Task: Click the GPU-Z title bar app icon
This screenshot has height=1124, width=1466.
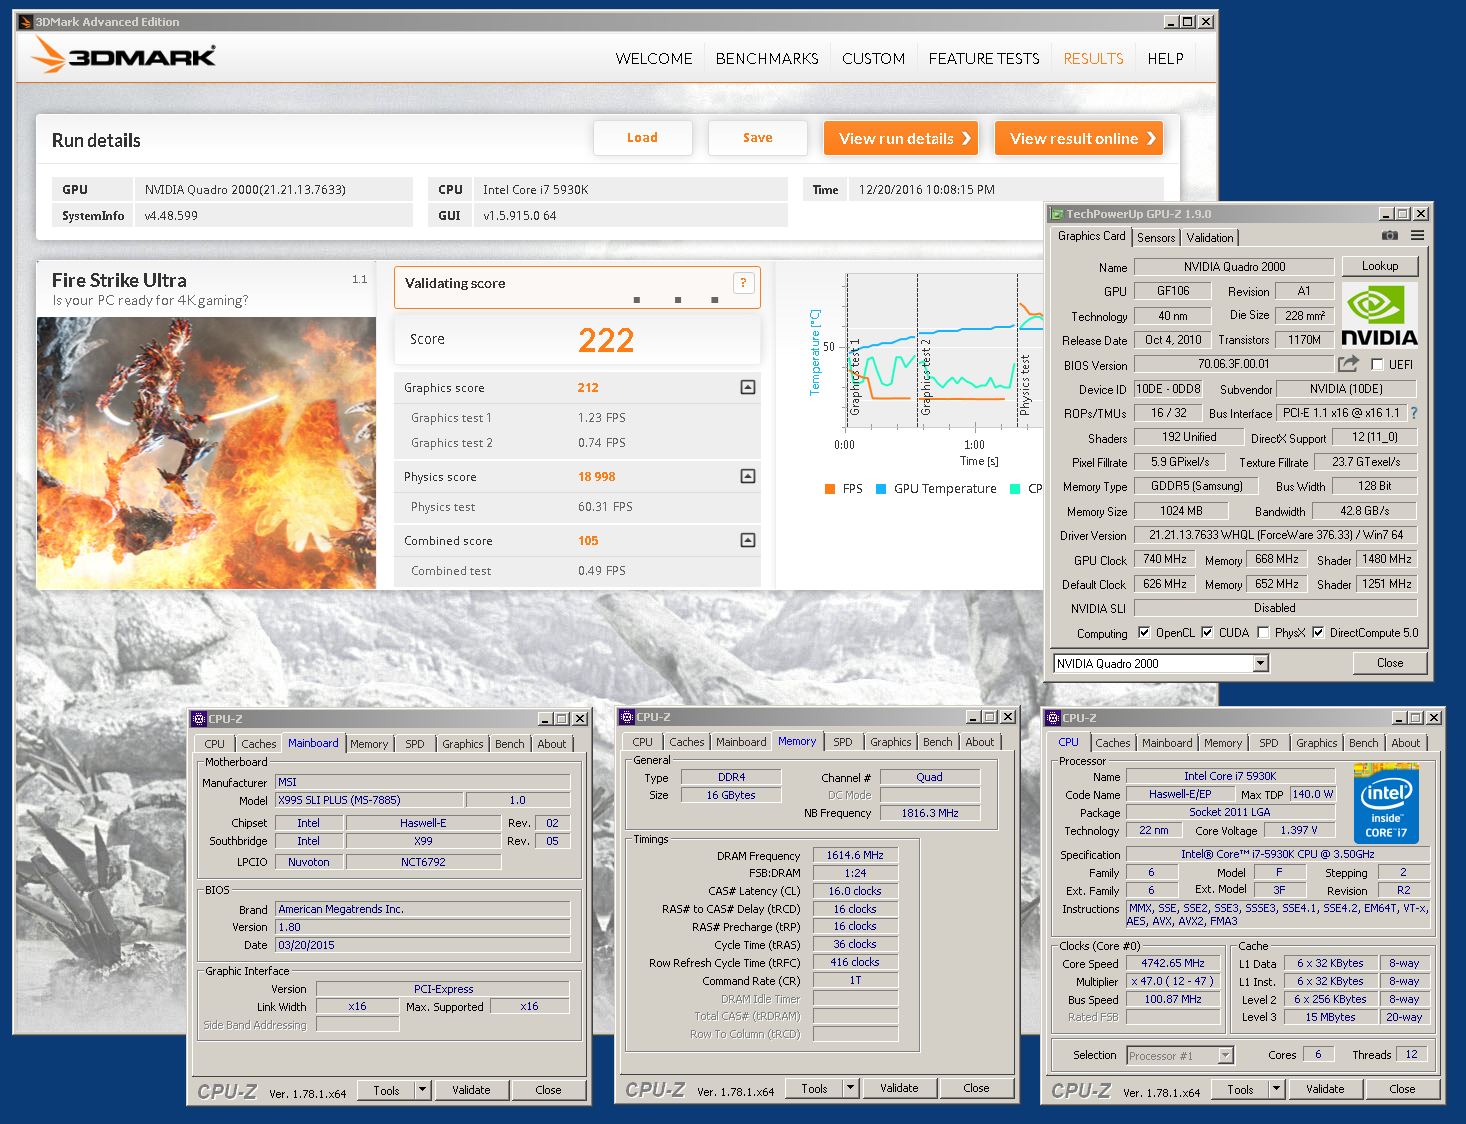Action: point(1056,214)
